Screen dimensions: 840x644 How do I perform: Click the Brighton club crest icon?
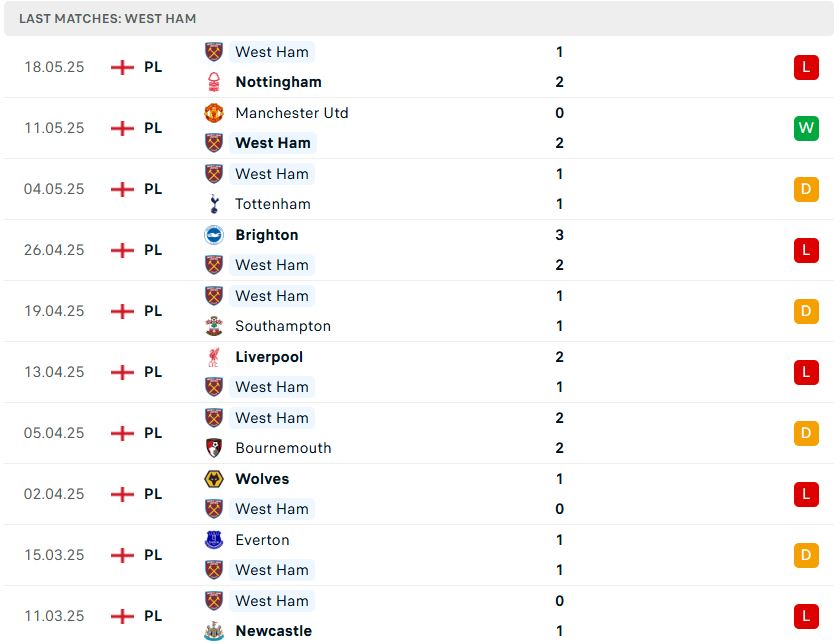pyautogui.click(x=214, y=235)
